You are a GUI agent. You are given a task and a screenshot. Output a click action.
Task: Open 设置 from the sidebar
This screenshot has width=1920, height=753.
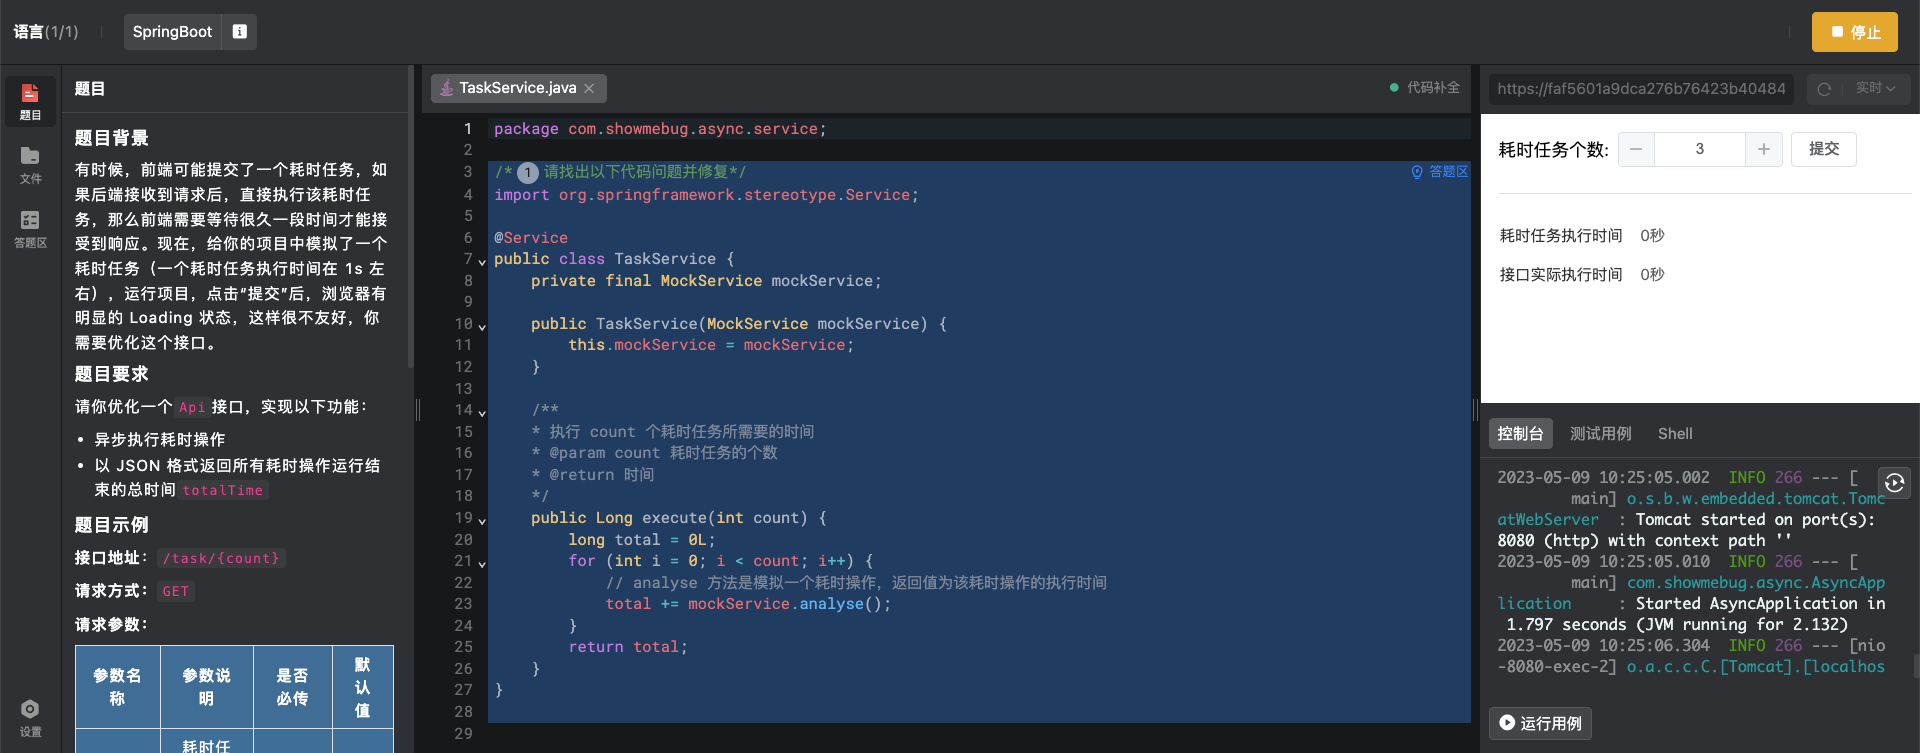(30, 718)
